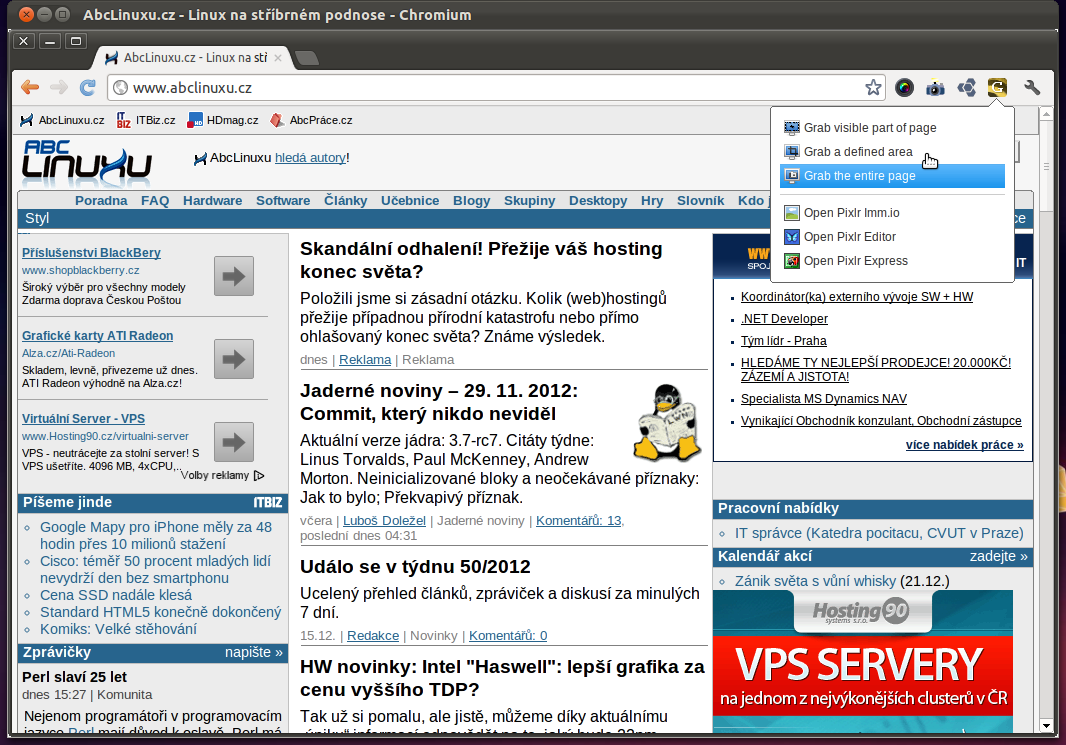Screen dimensions: 1066x745
Task: Select the AbcLinuxu.cz tab
Action: 193,58
